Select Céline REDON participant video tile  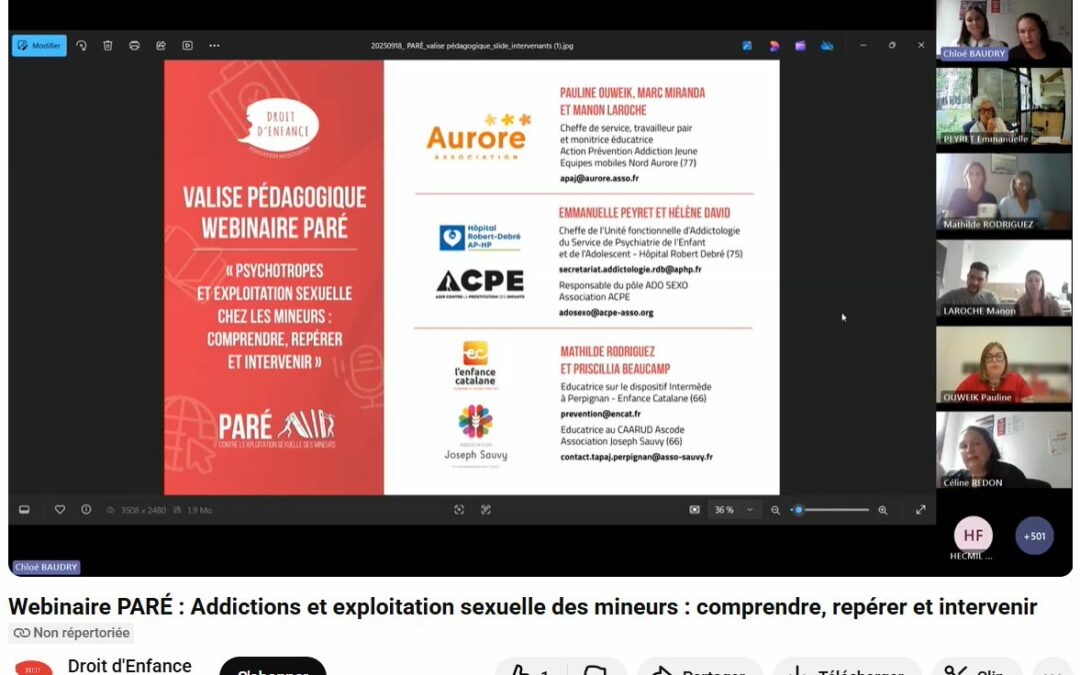pos(1004,450)
